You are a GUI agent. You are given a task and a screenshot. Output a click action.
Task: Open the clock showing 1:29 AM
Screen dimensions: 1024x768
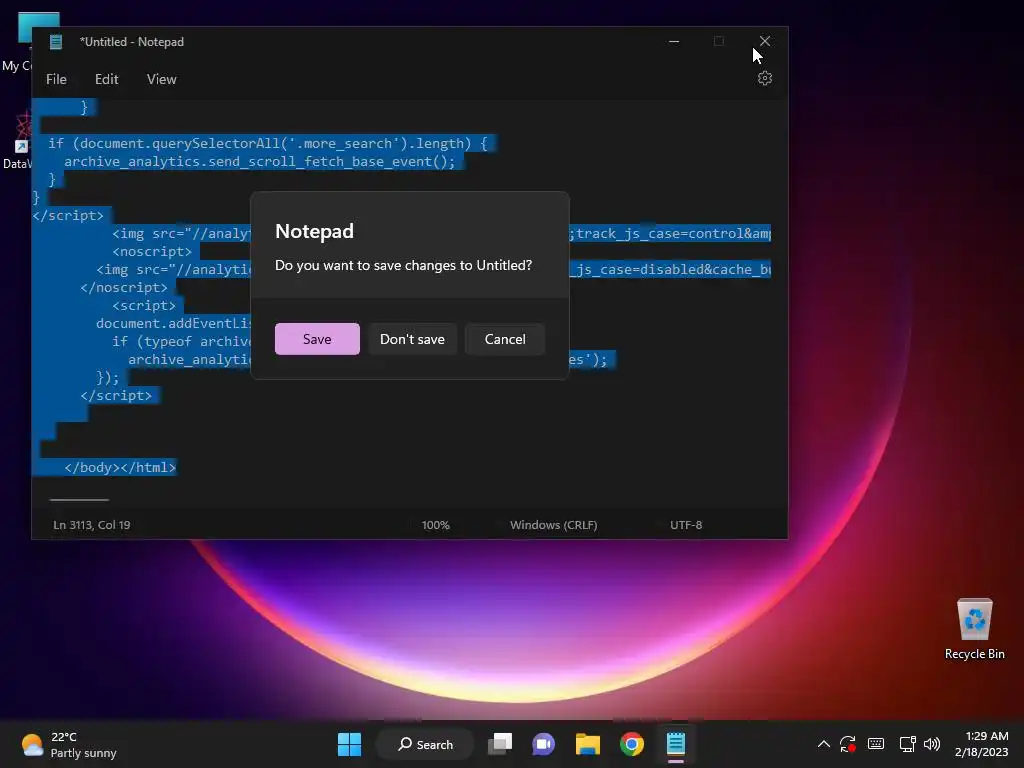click(982, 744)
